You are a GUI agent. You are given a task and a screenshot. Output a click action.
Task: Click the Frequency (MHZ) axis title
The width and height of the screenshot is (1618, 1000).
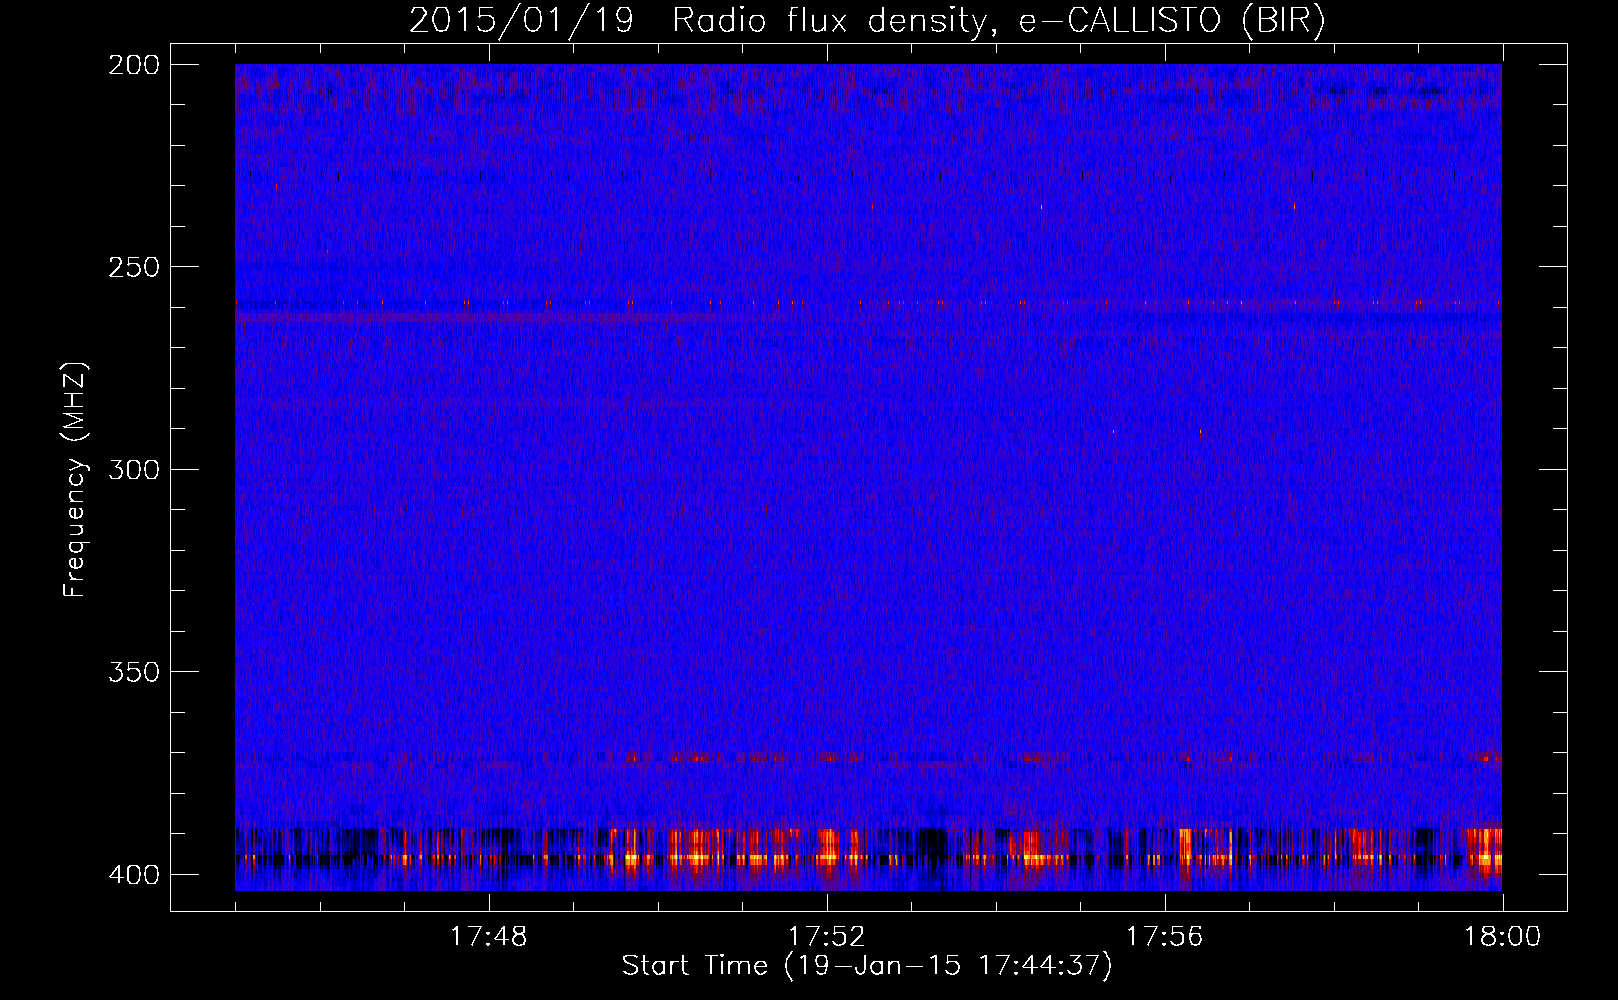pyautogui.click(x=75, y=479)
